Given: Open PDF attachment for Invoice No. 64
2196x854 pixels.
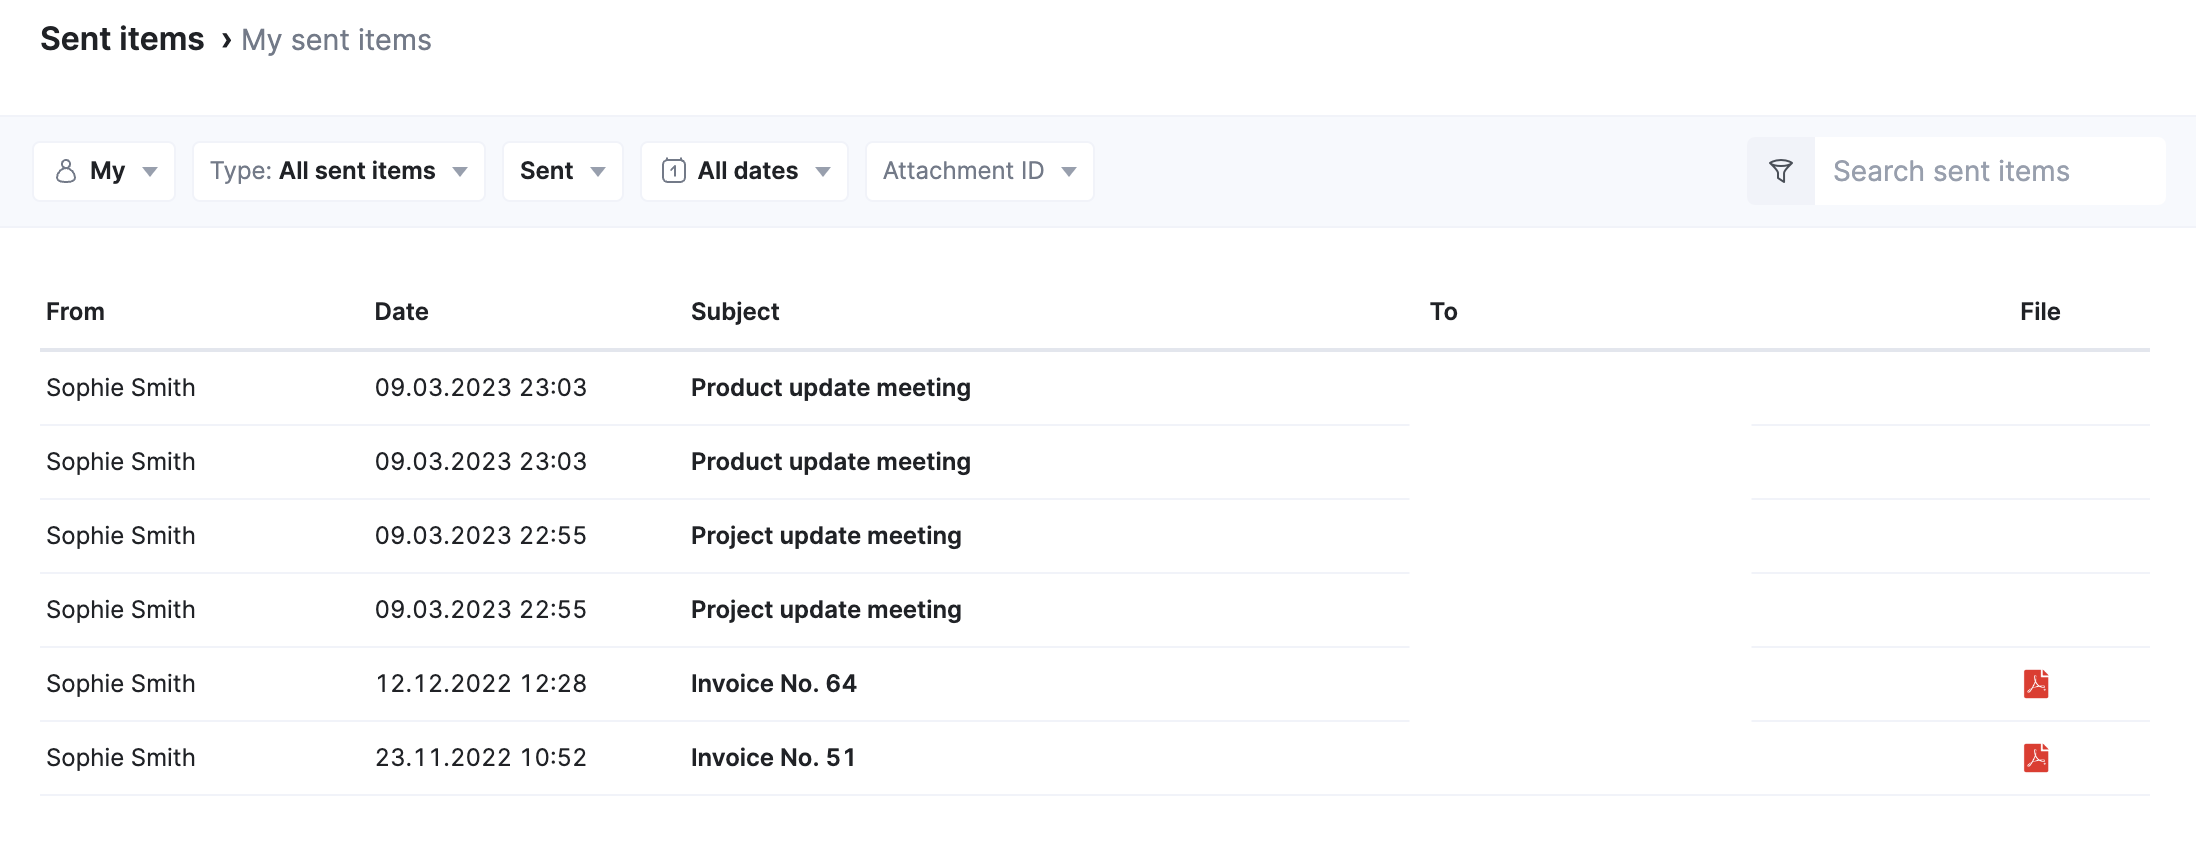Looking at the screenshot, I should [2036, 684].
